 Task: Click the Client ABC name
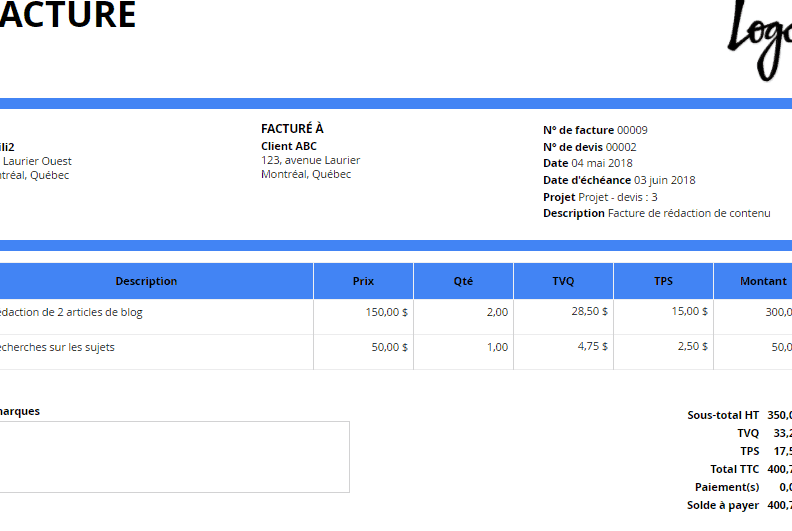[x=289, y=146]
